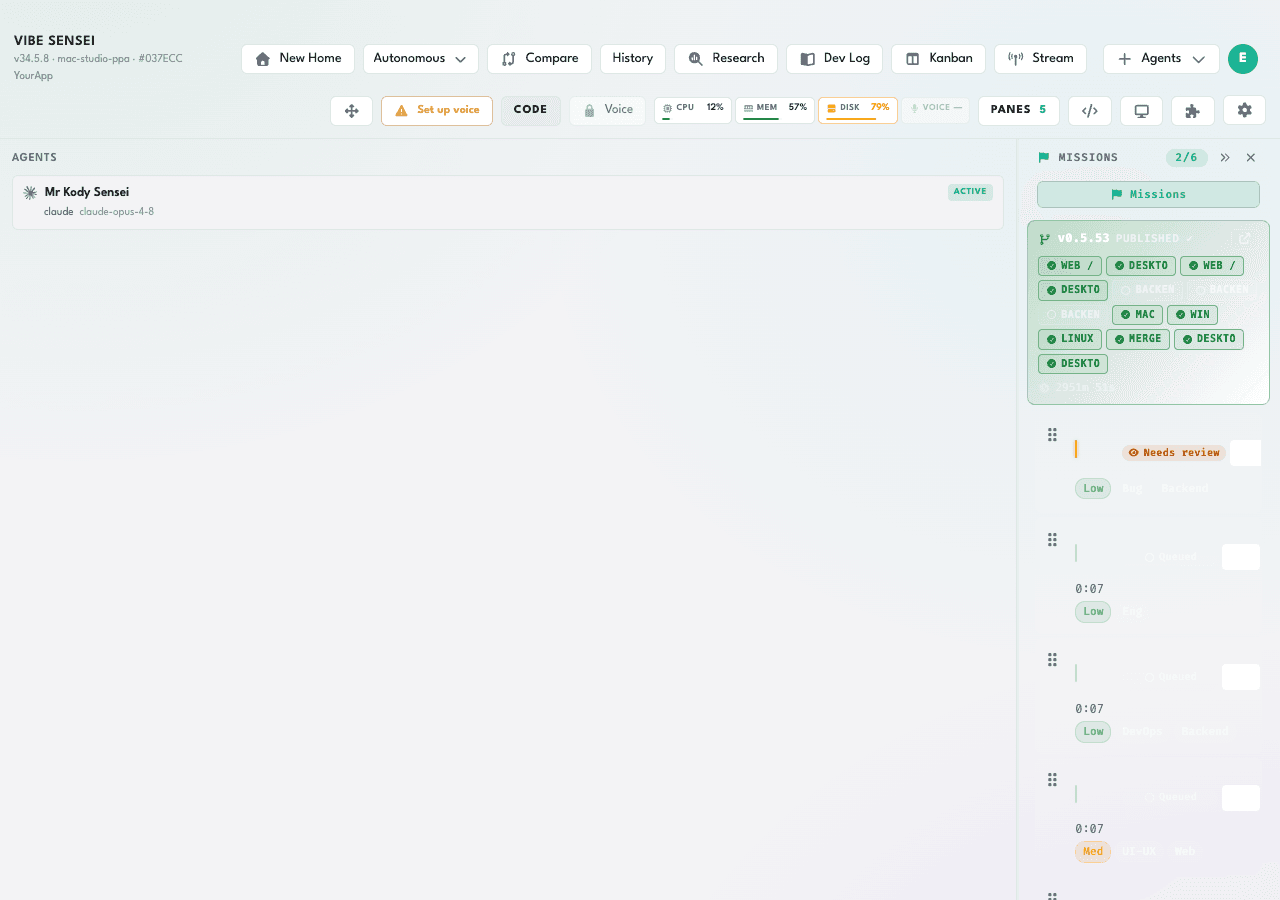Expand the Autonomous mode dropdown

tap(421, 59)
